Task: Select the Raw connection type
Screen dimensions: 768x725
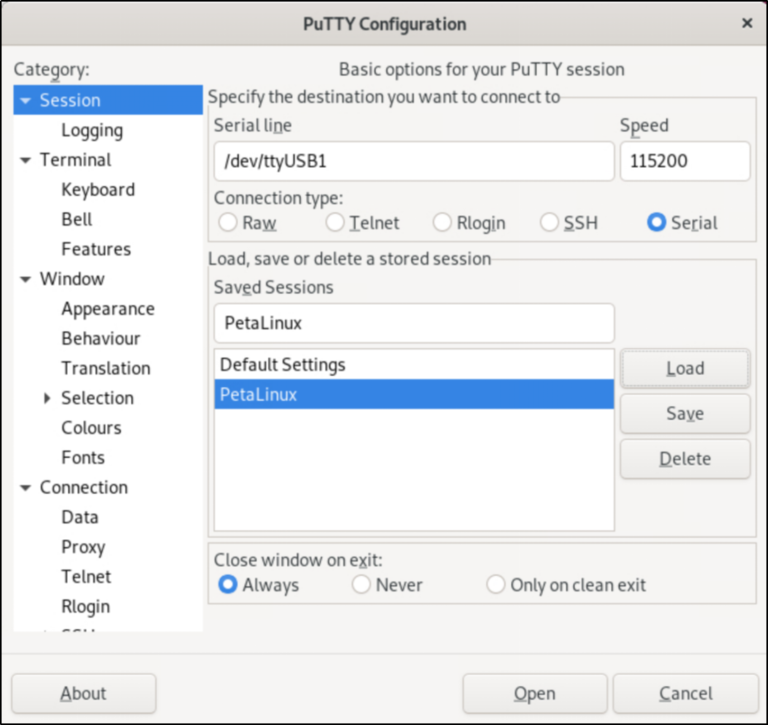Action: click(228, 223)
